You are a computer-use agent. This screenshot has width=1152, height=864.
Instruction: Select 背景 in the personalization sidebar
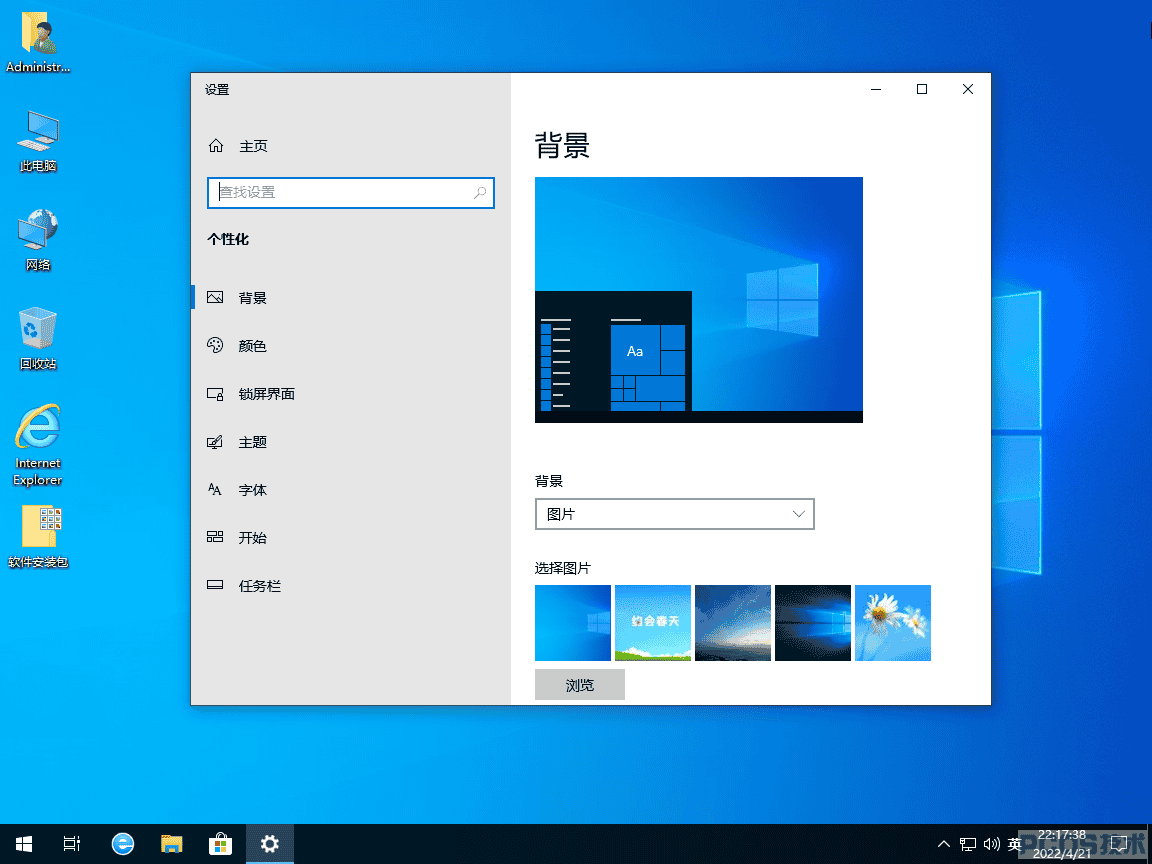[x=252, y=298]
